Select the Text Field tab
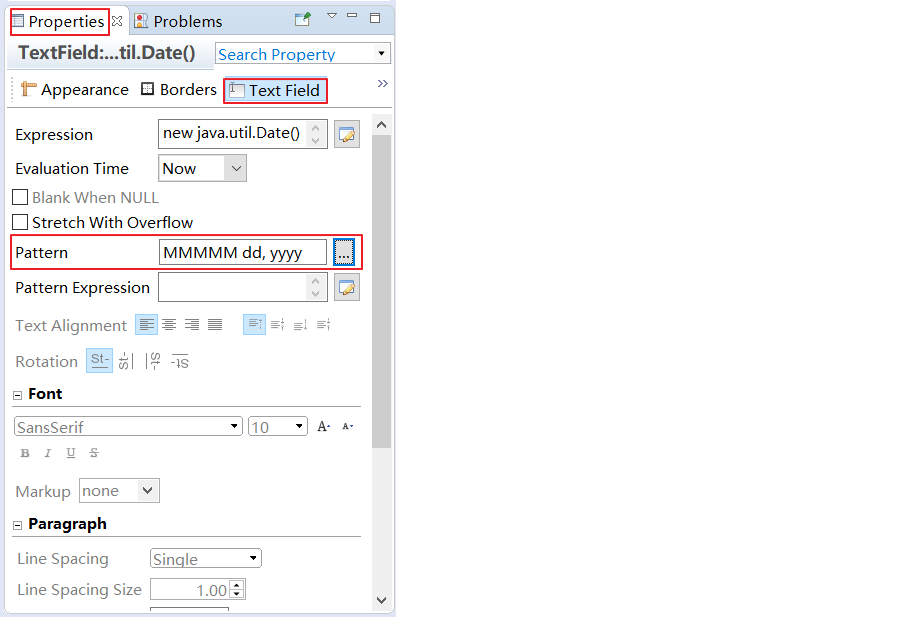This screenshot has width=923, height=617. 275,91
